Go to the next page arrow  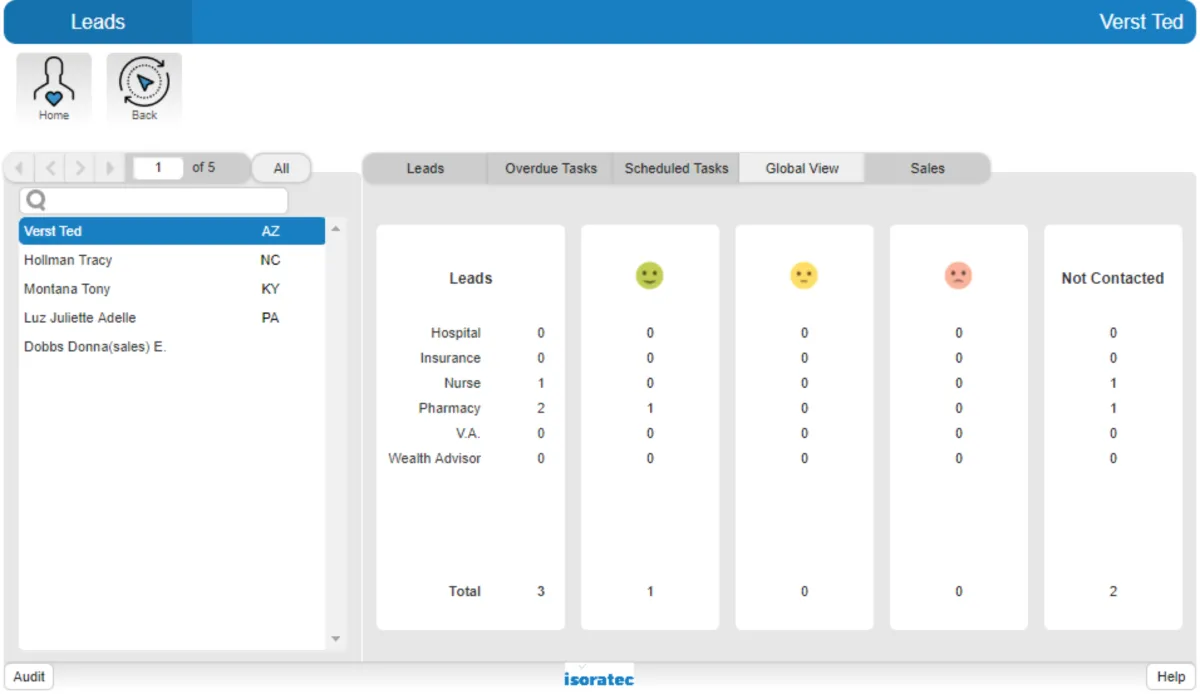(x=80, y=168)
